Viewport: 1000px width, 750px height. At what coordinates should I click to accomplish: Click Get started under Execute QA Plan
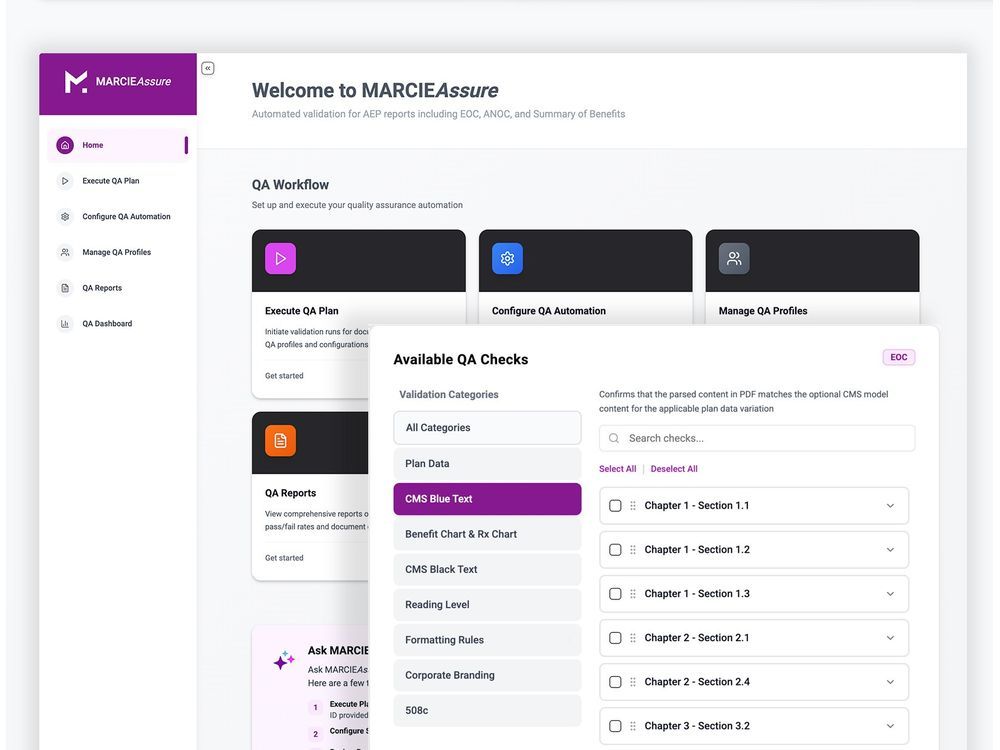tap(283, 374)
